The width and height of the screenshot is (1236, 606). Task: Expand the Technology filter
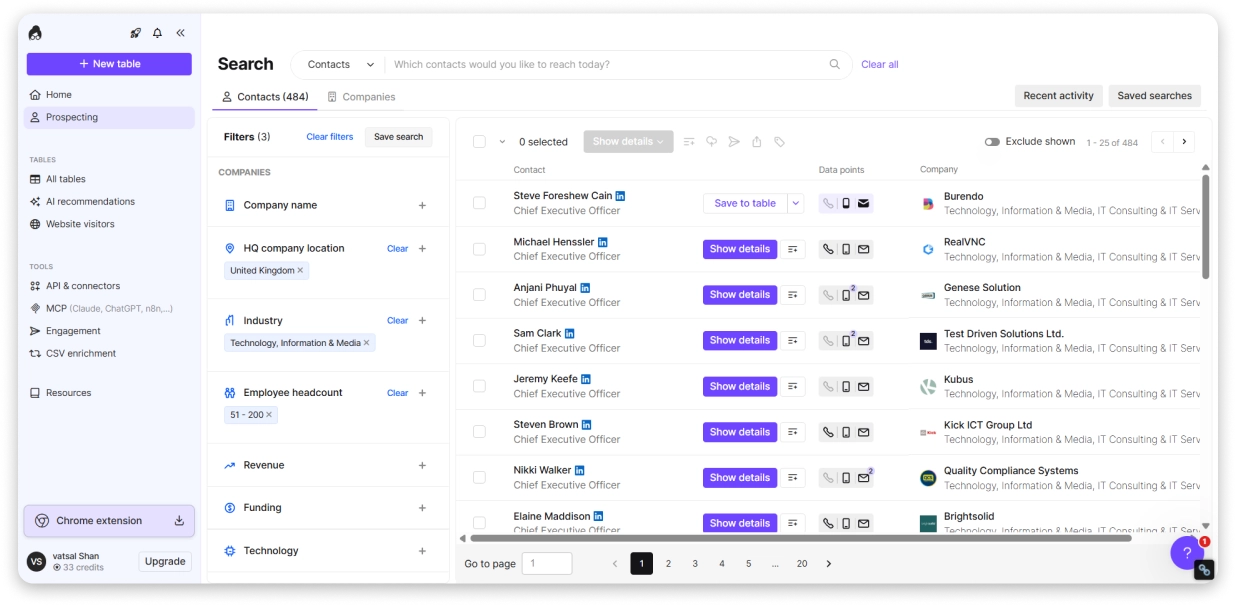coord(422,551)
